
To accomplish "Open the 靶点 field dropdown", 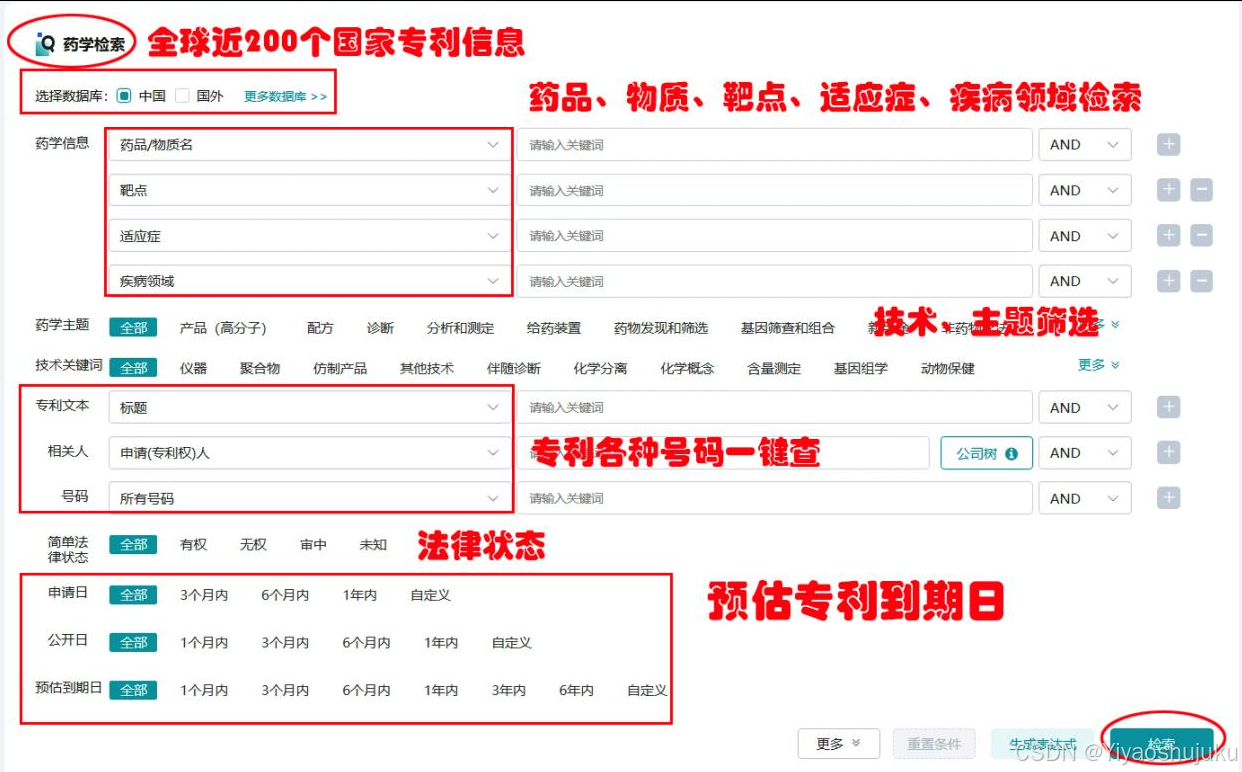I will pos(309,190).
